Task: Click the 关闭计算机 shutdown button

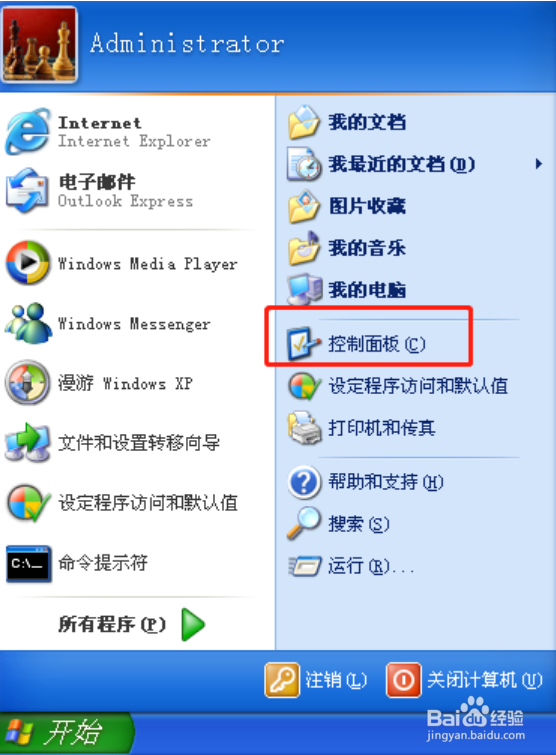Action: pos(465,680)
